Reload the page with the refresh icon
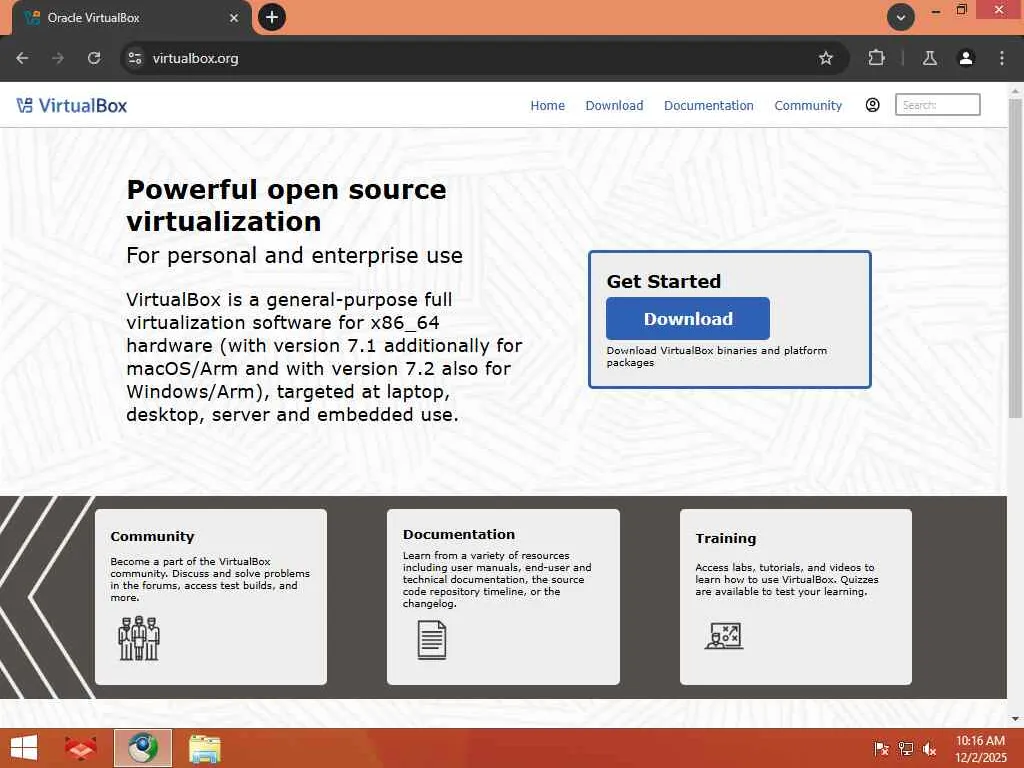 94,58
